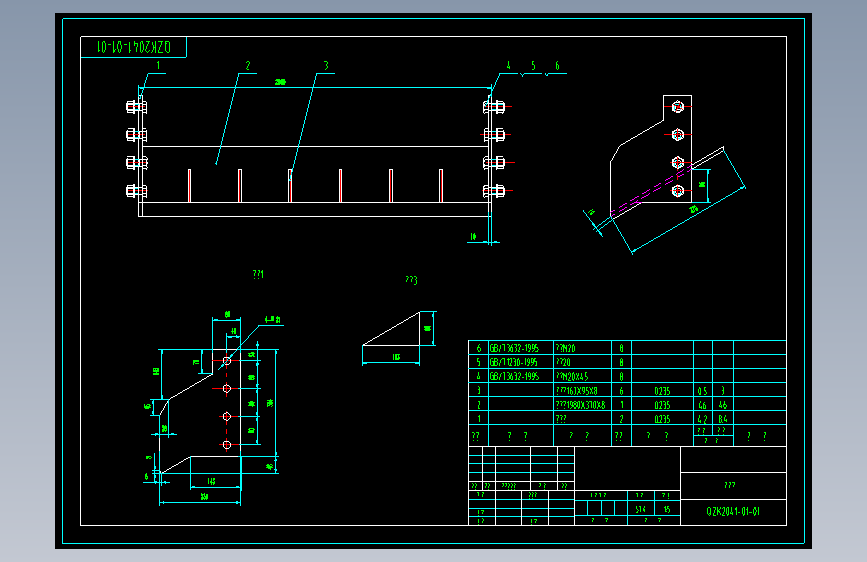Click part callout number 3 above main view
The width and height of the screenshot is (867, 562).
pos(326,66)
